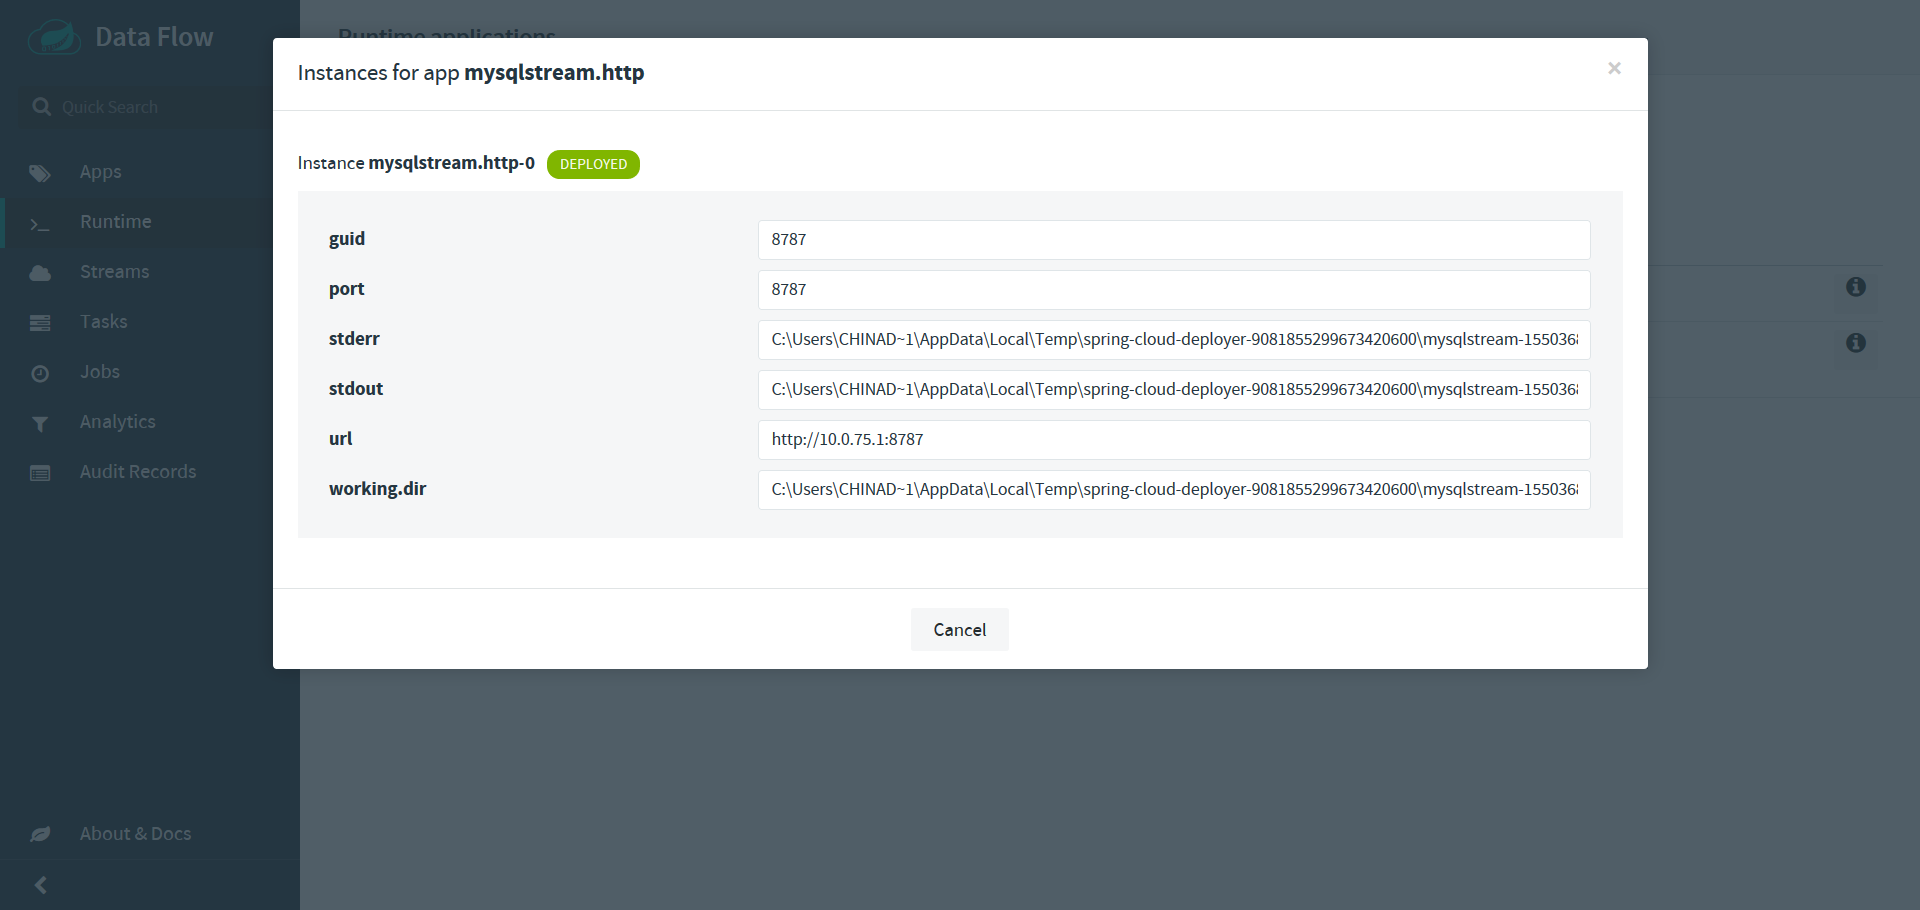This screenshot has height=910, width=1920.
Task: Click the Data Flow title text
Action: 154,37
